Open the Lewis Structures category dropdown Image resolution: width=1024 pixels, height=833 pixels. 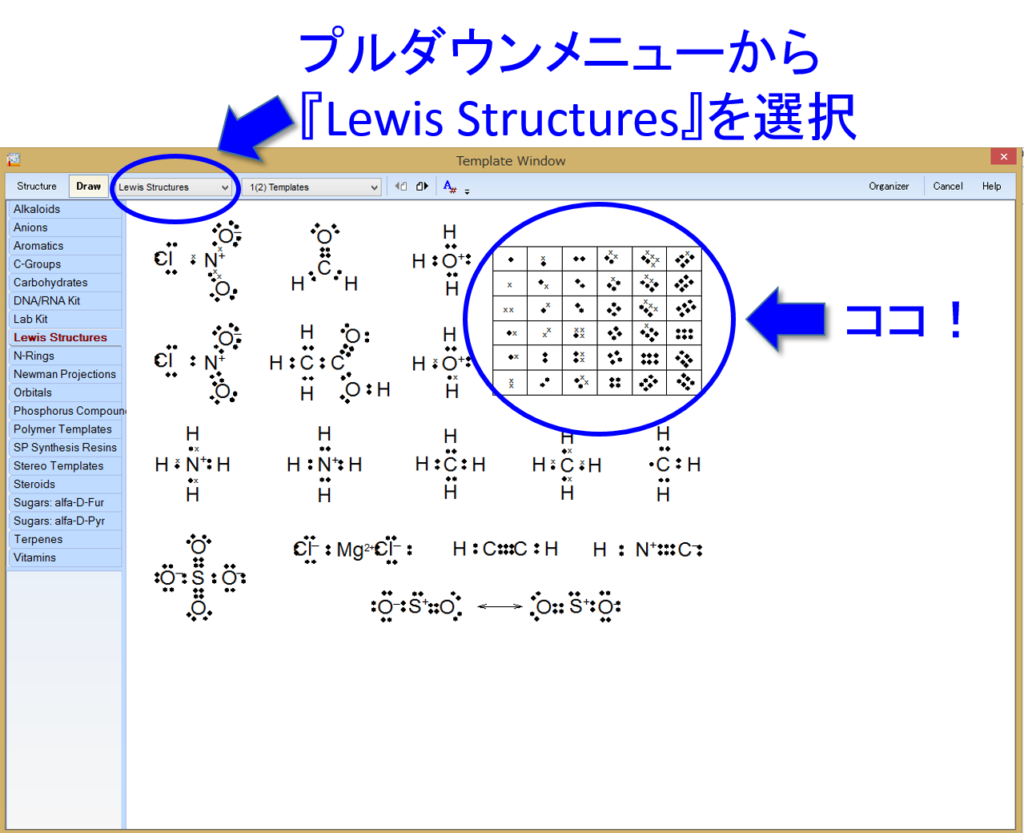pos(174,186)
